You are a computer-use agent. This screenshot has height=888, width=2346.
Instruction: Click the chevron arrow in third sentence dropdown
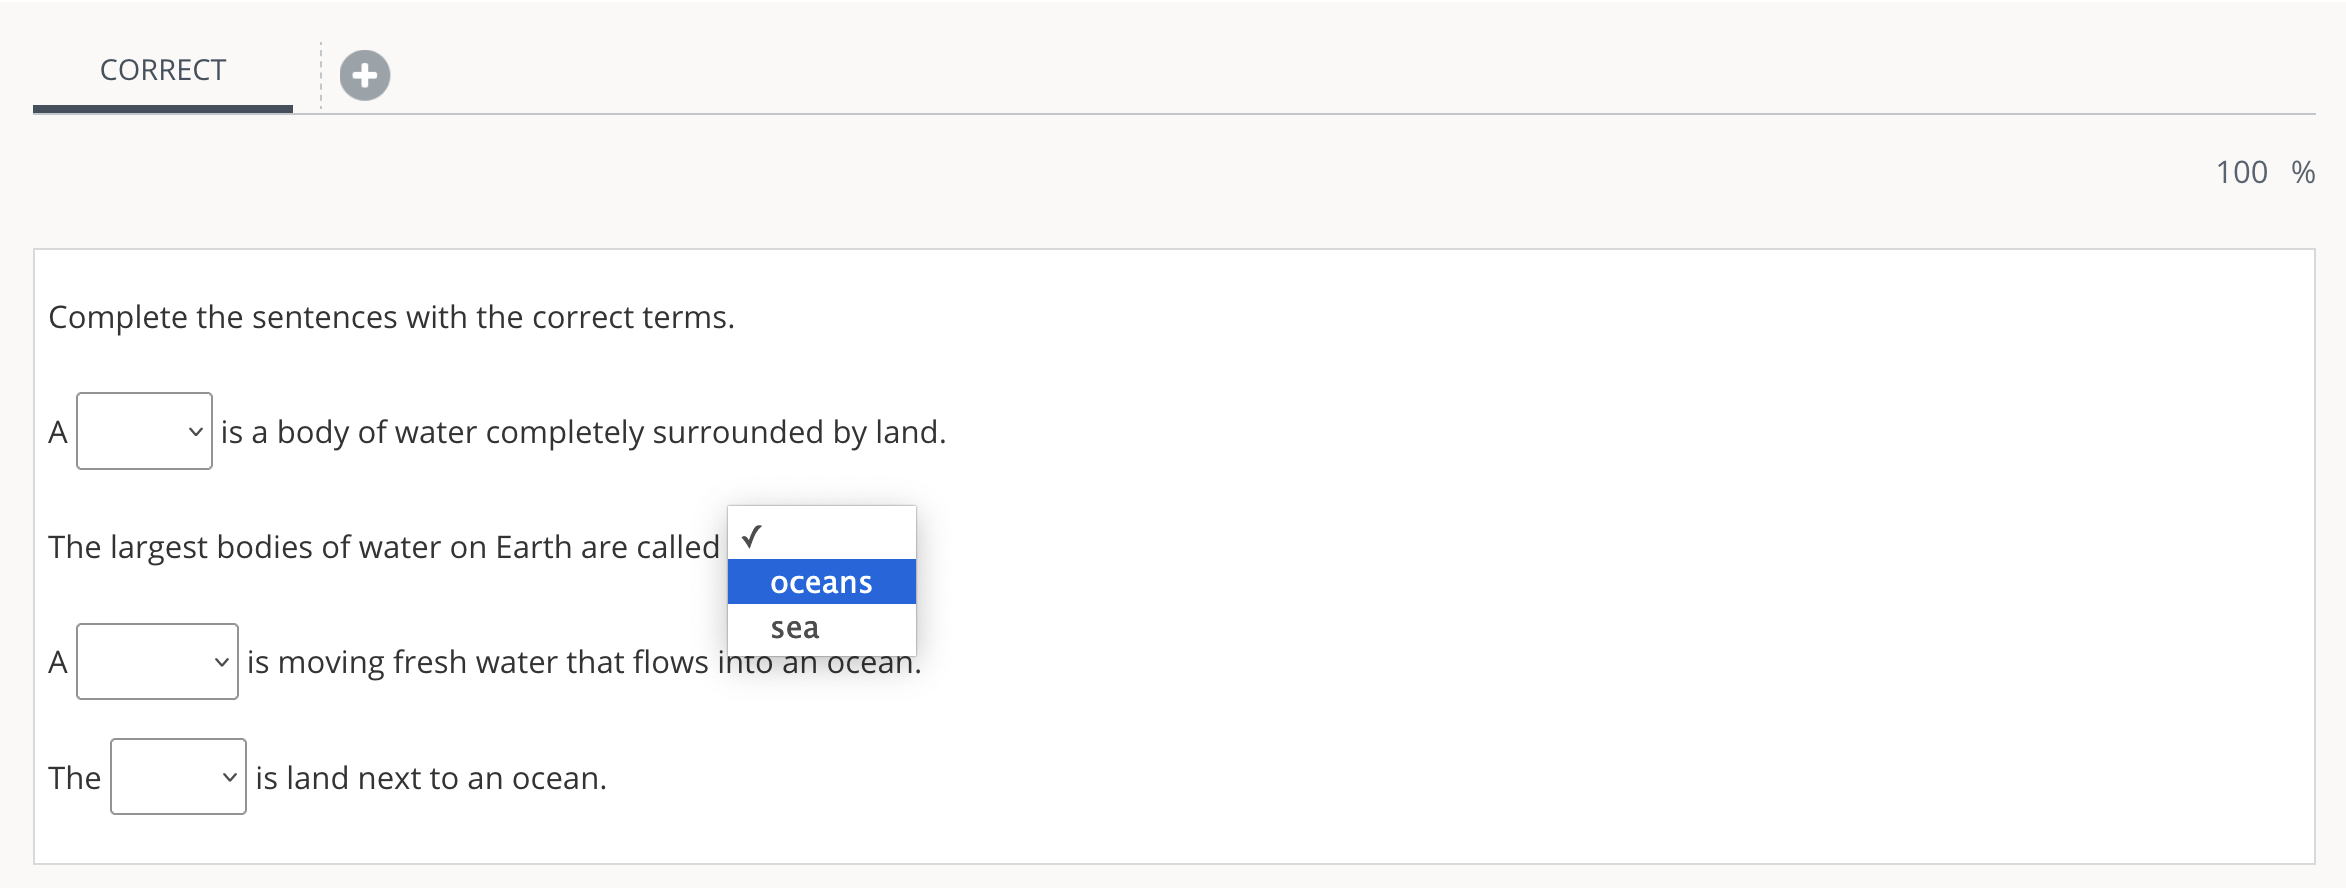click(222, 662)
